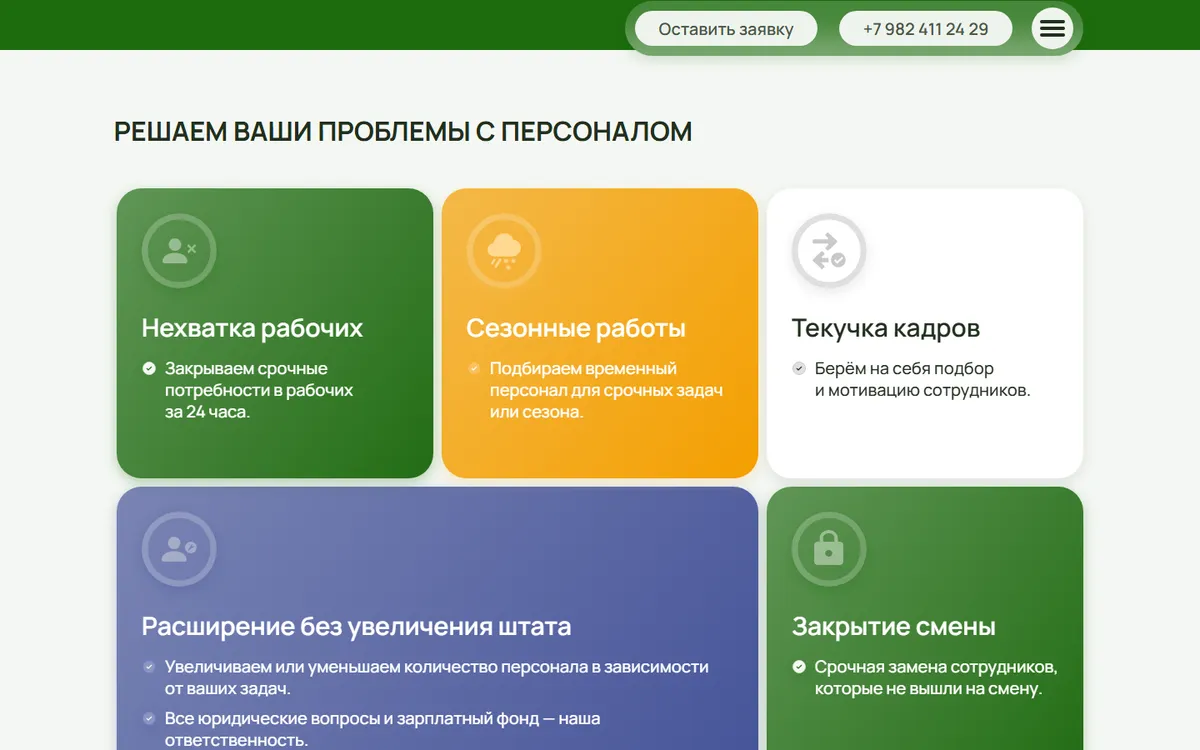Click checkmark bullet next to Закрываем срочные потребности
The height and width of the screenshot is (750, 1200).
[149, 368]
